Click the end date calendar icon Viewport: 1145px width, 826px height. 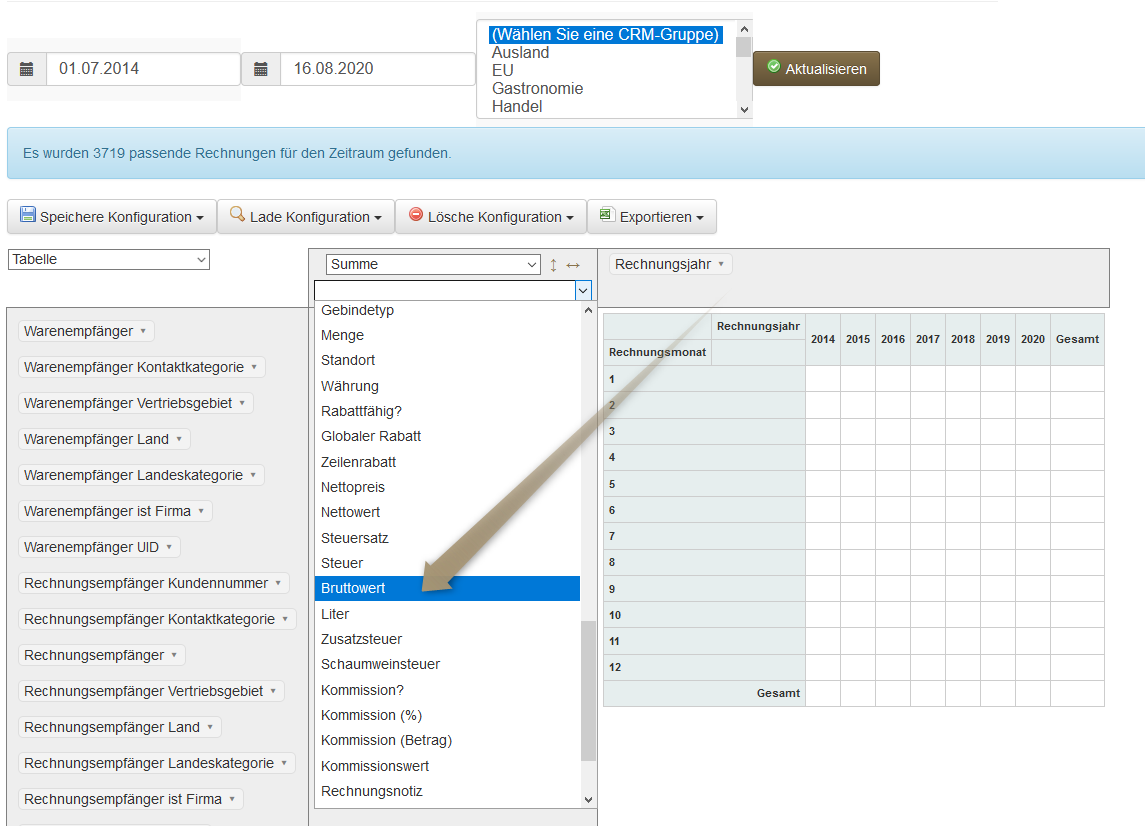(261, 69)
